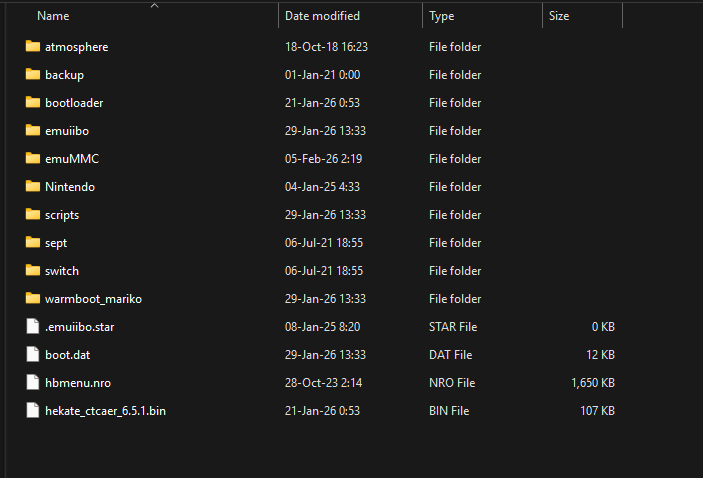
Task: Select the switch folder name
Action: click(62, 271)
